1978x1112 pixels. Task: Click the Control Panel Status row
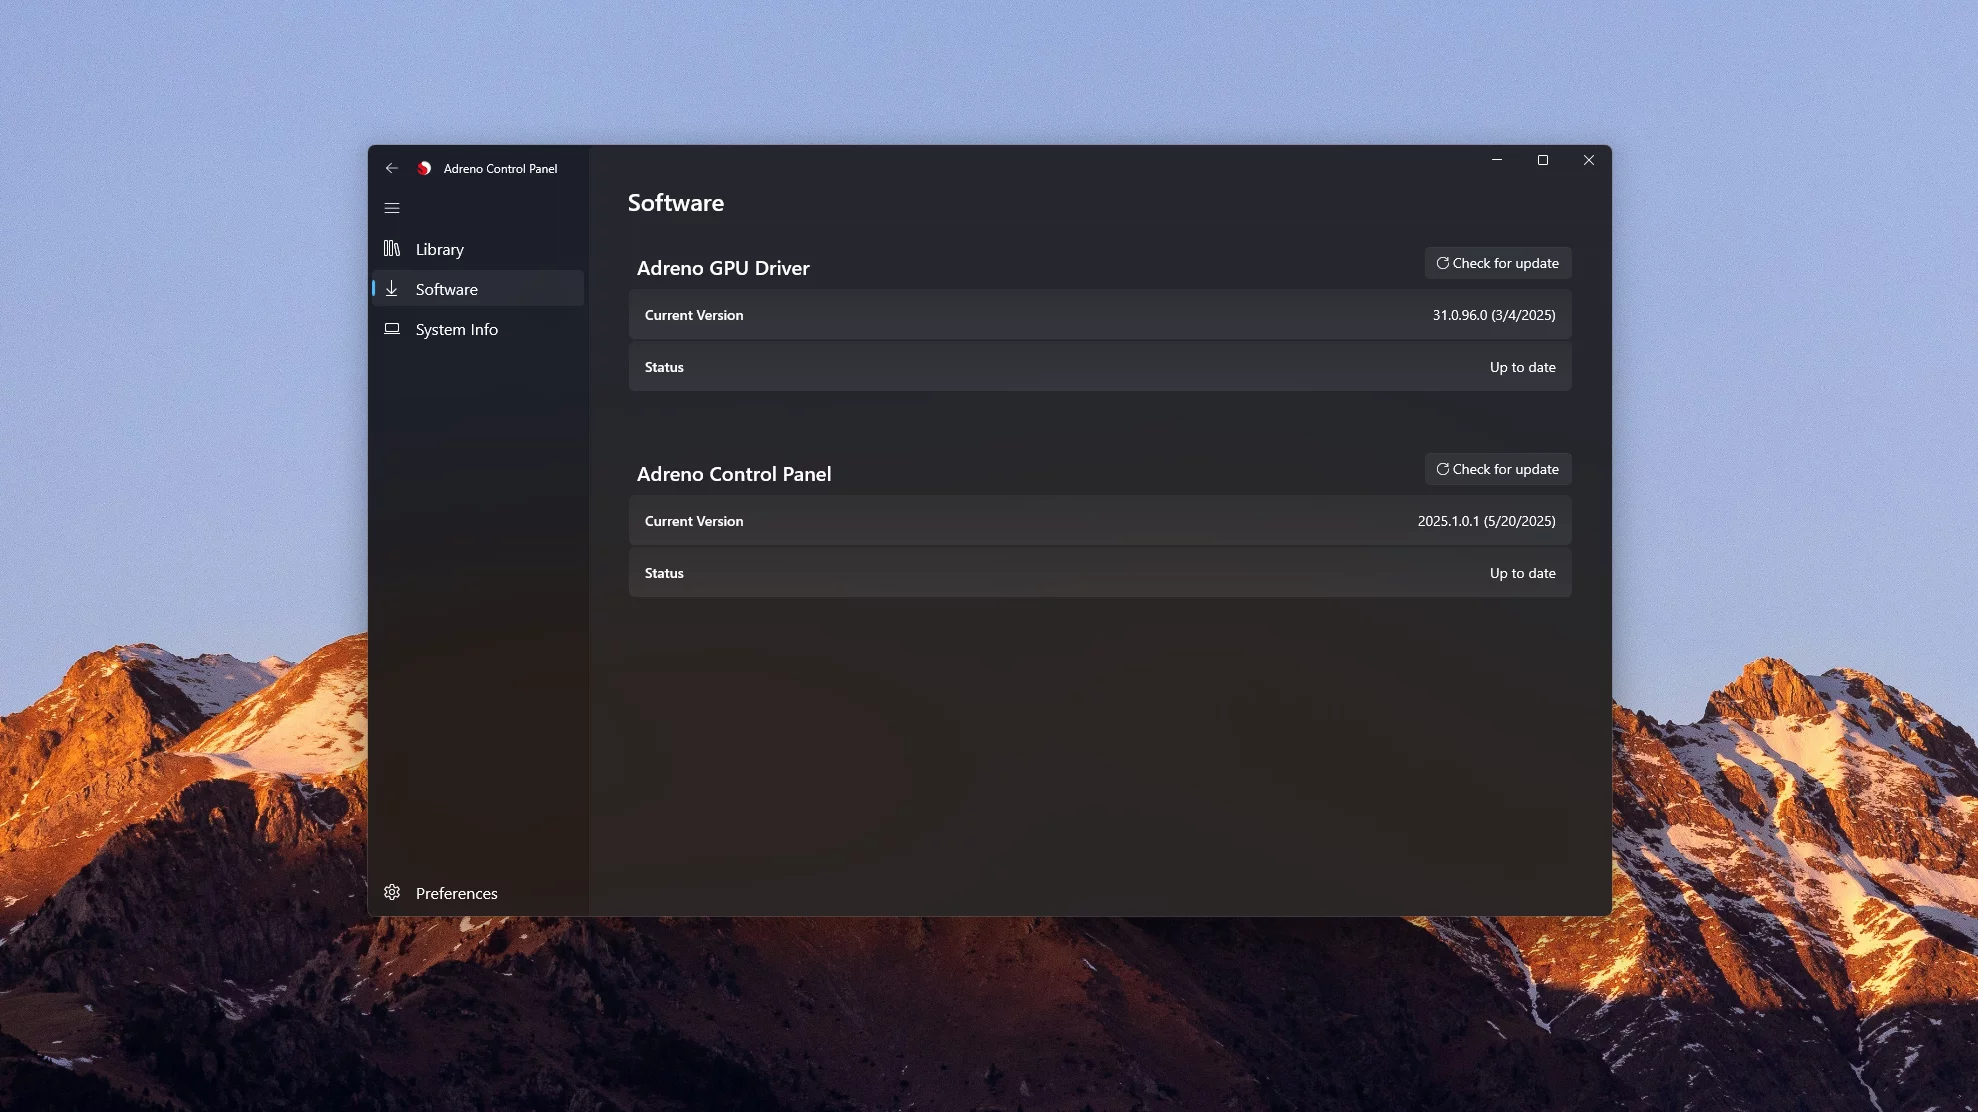click(1099, 573)
